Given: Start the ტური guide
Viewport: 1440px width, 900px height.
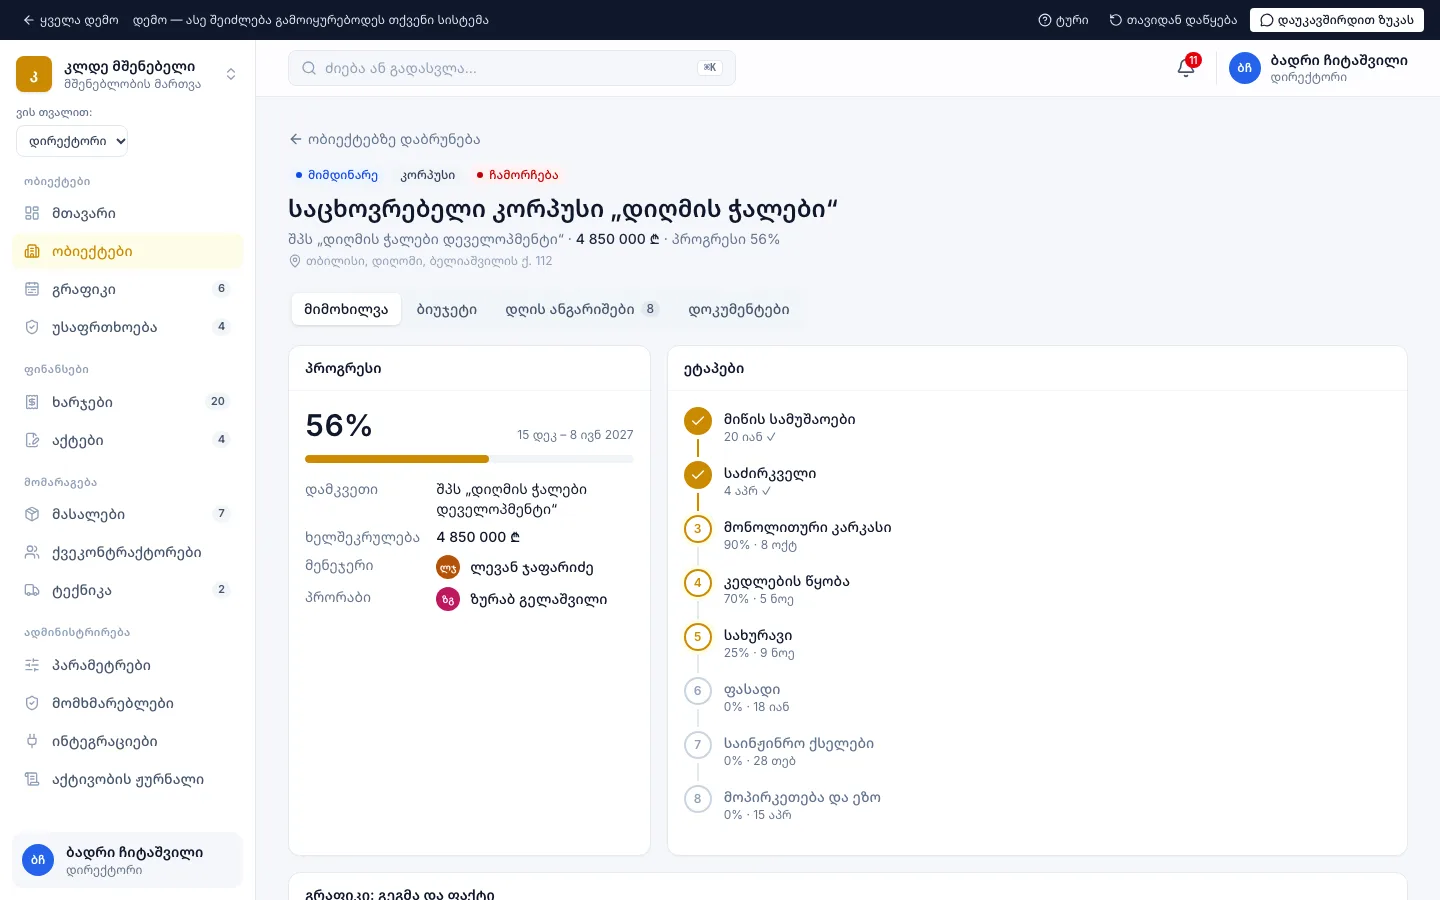Looking at the screenshot, I should pyautogui.click(x=1063, y=20).
